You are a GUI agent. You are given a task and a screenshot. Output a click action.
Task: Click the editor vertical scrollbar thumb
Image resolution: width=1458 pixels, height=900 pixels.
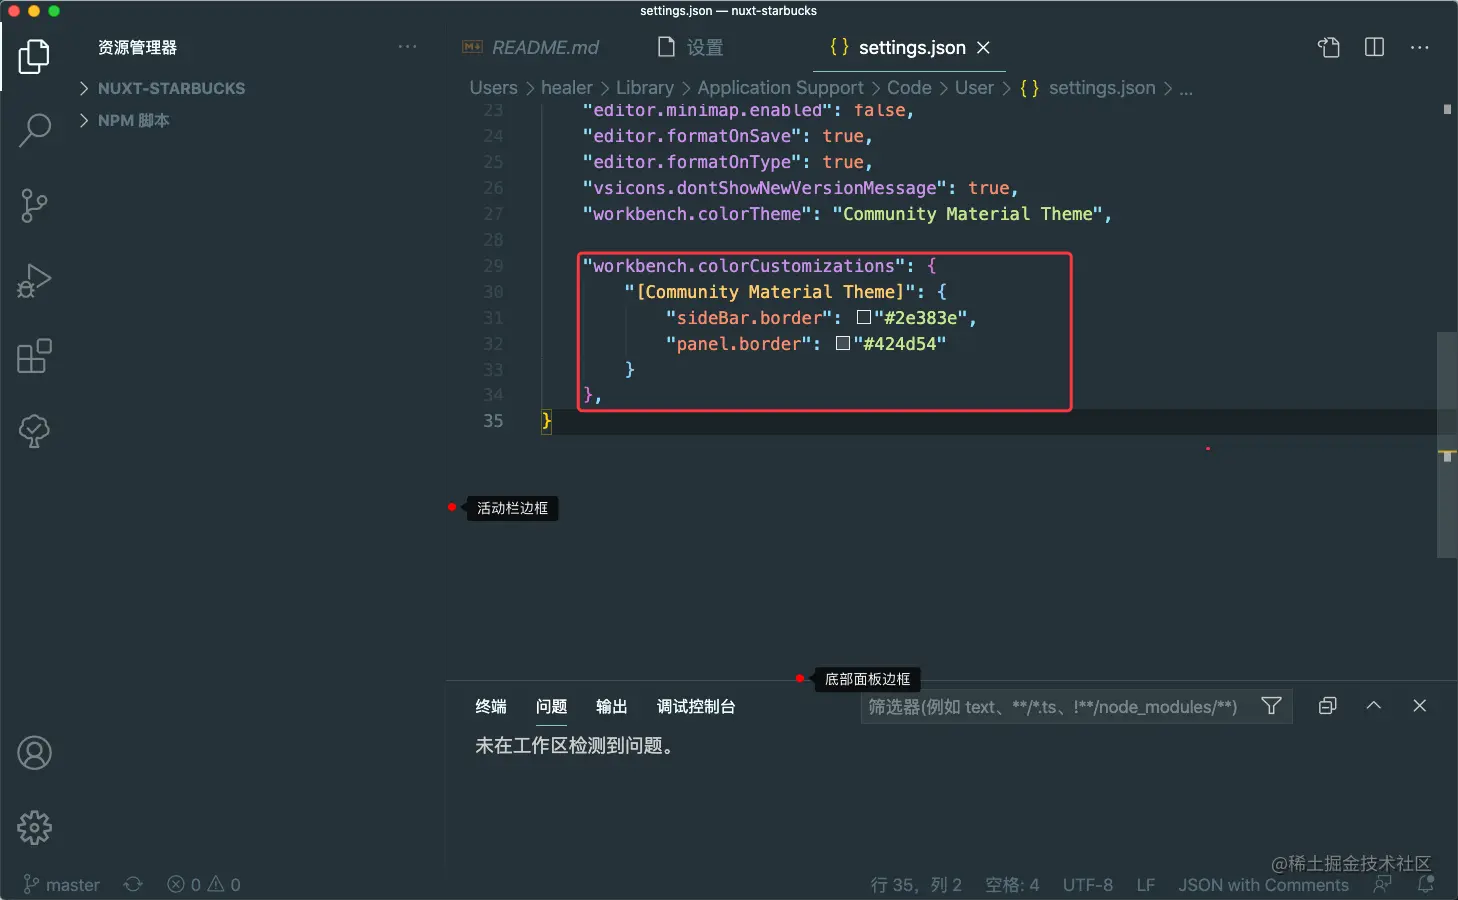[x=1447, y=444]
